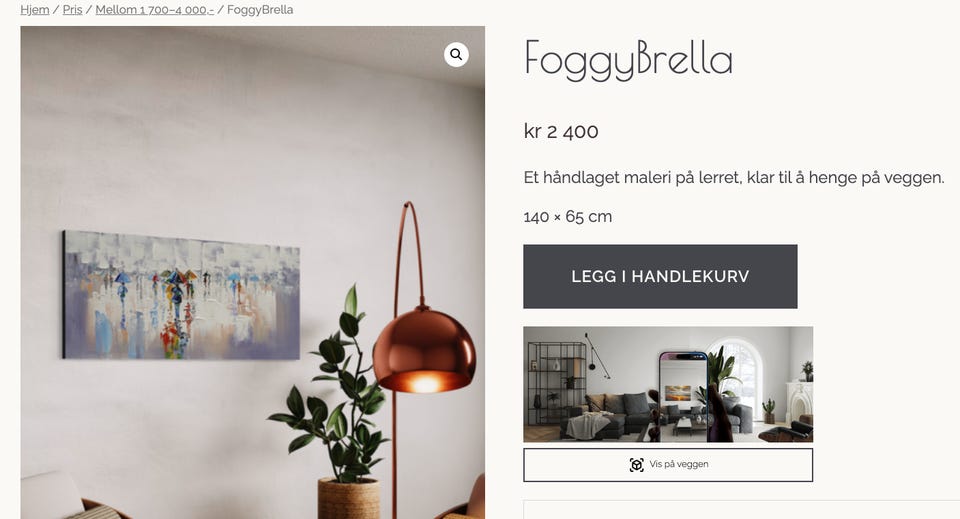Click the kr 2 400 price text
Viewport: 960px width, 519px height.
coord(561,131)
